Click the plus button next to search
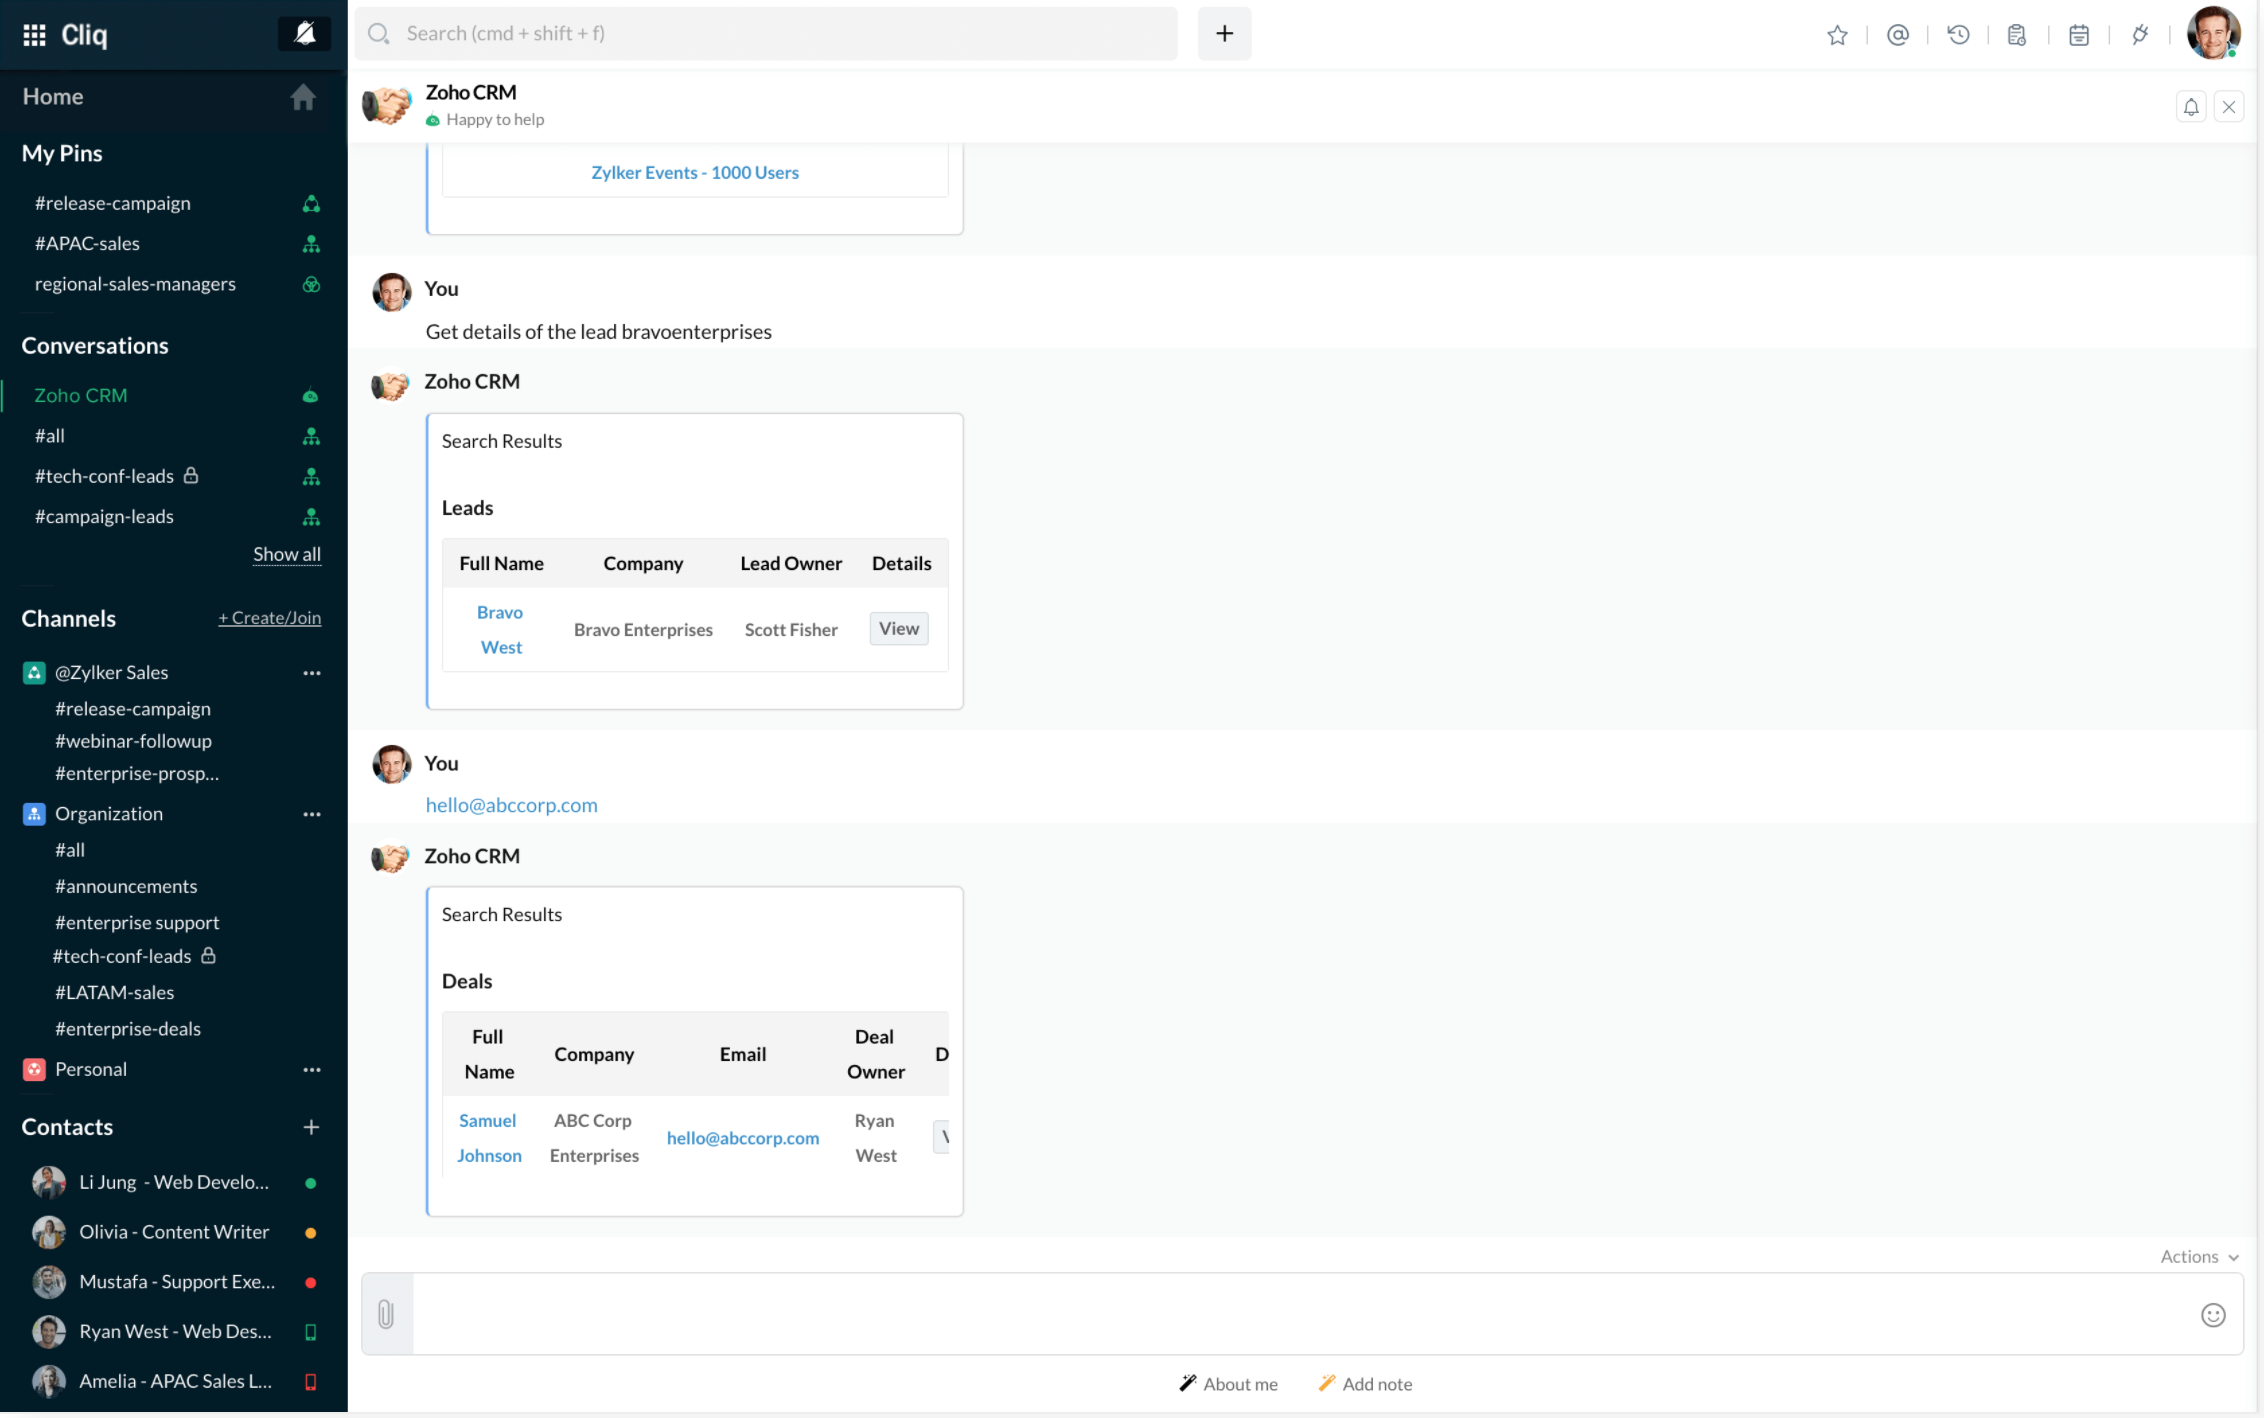Screen dimensions: 2264x1418 tap(1224, 34)
